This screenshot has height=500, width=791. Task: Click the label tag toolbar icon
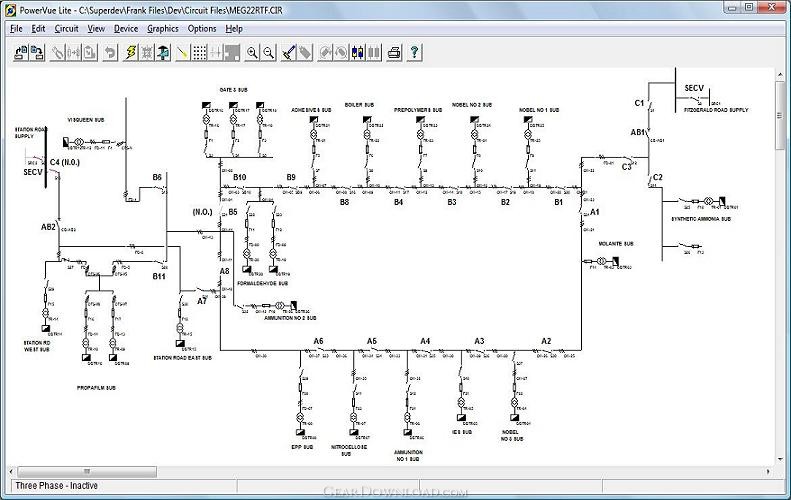(305, 52)
